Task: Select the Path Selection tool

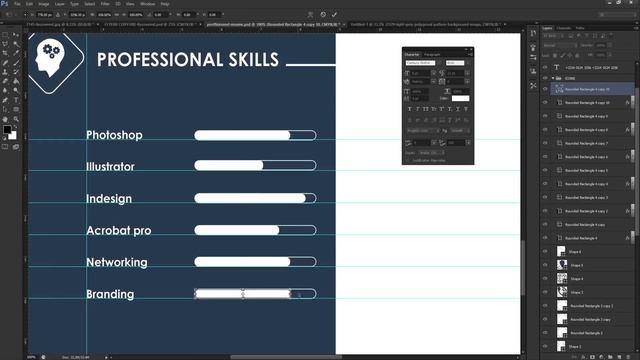Action: [x=5, y=109]
